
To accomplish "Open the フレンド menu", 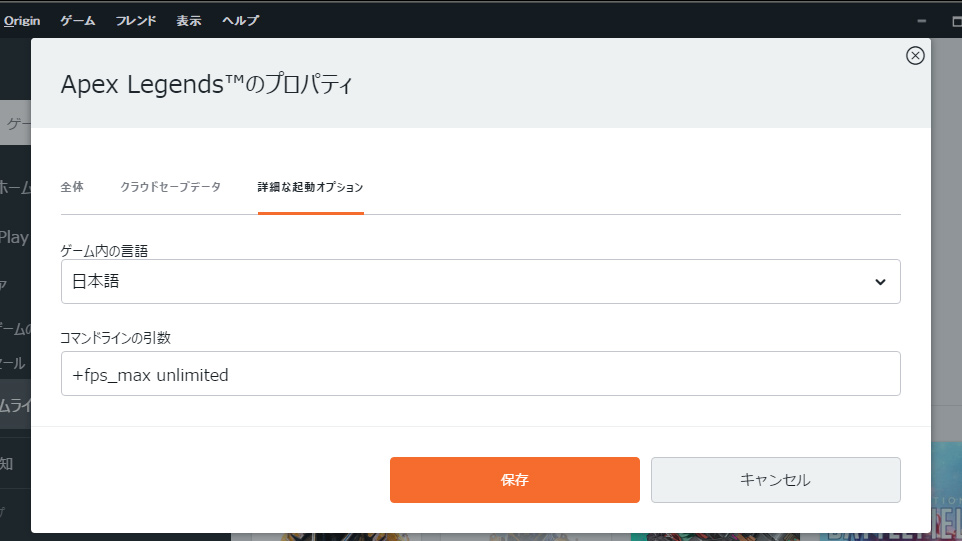I will click(135, 20).
